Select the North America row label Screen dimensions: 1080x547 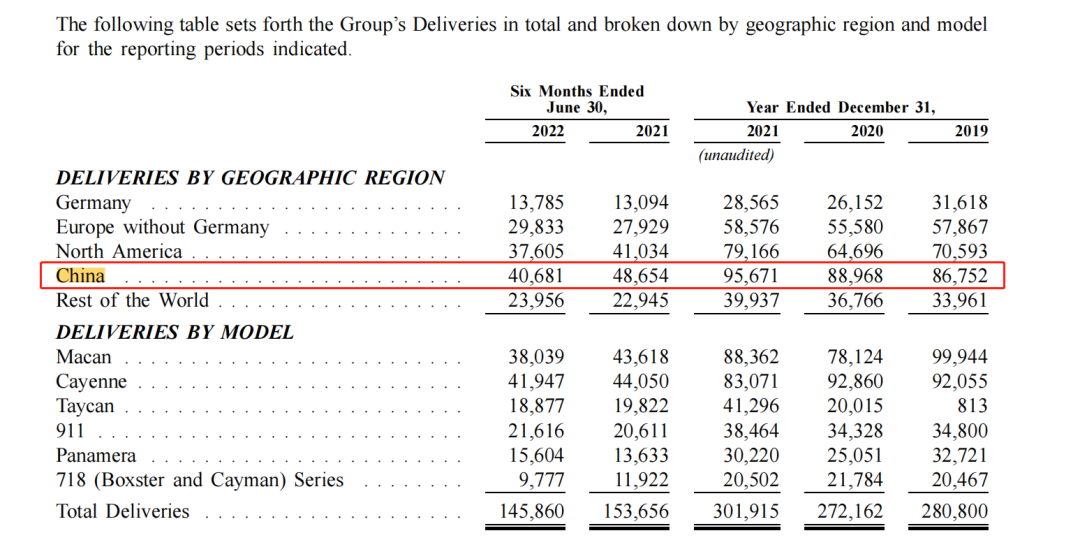click(118, 251)
